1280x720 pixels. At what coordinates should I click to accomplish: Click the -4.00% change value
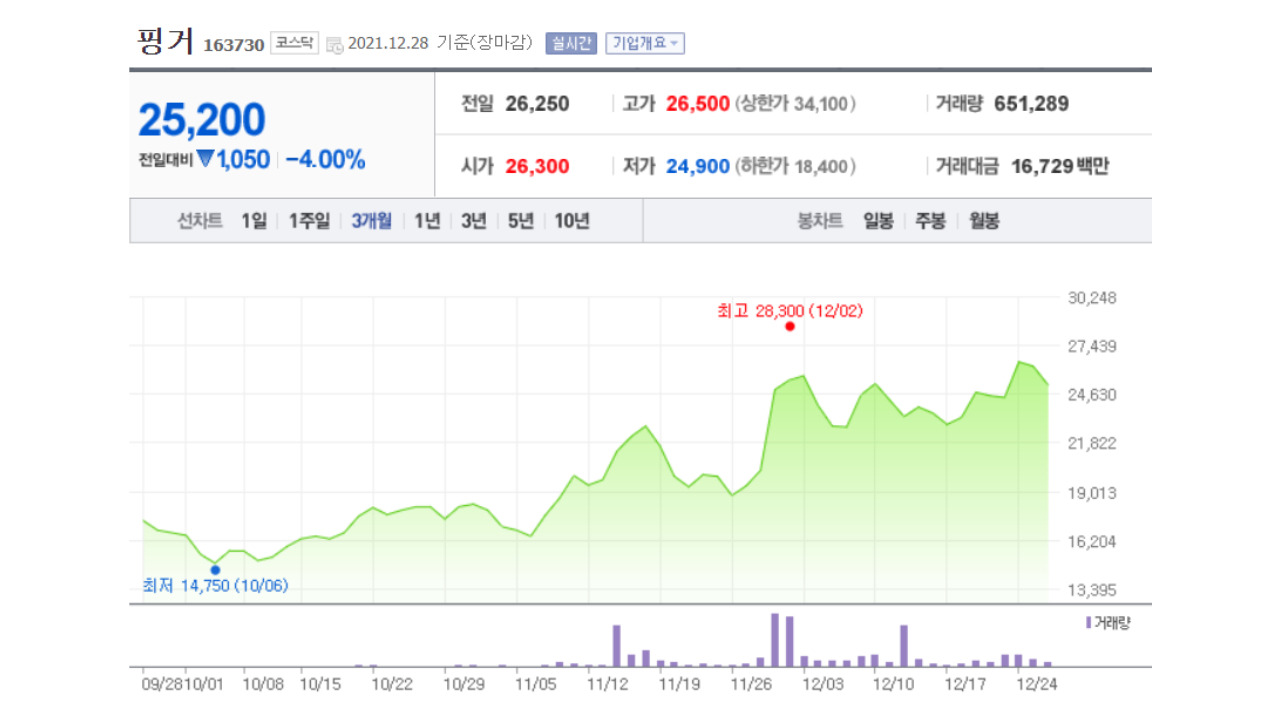[x=325, y=159]
